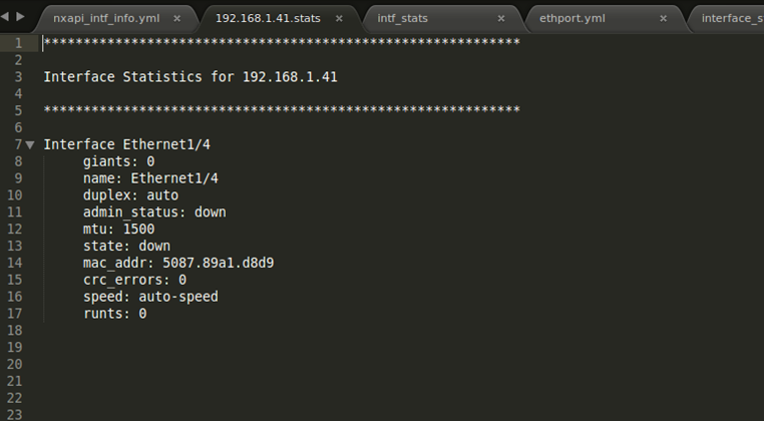The image size is (764, 421).
Task: Click the 'Interface Statistics for 192.168.1.41' heading line
Action: pyautogui.click(x=196, y=76)
